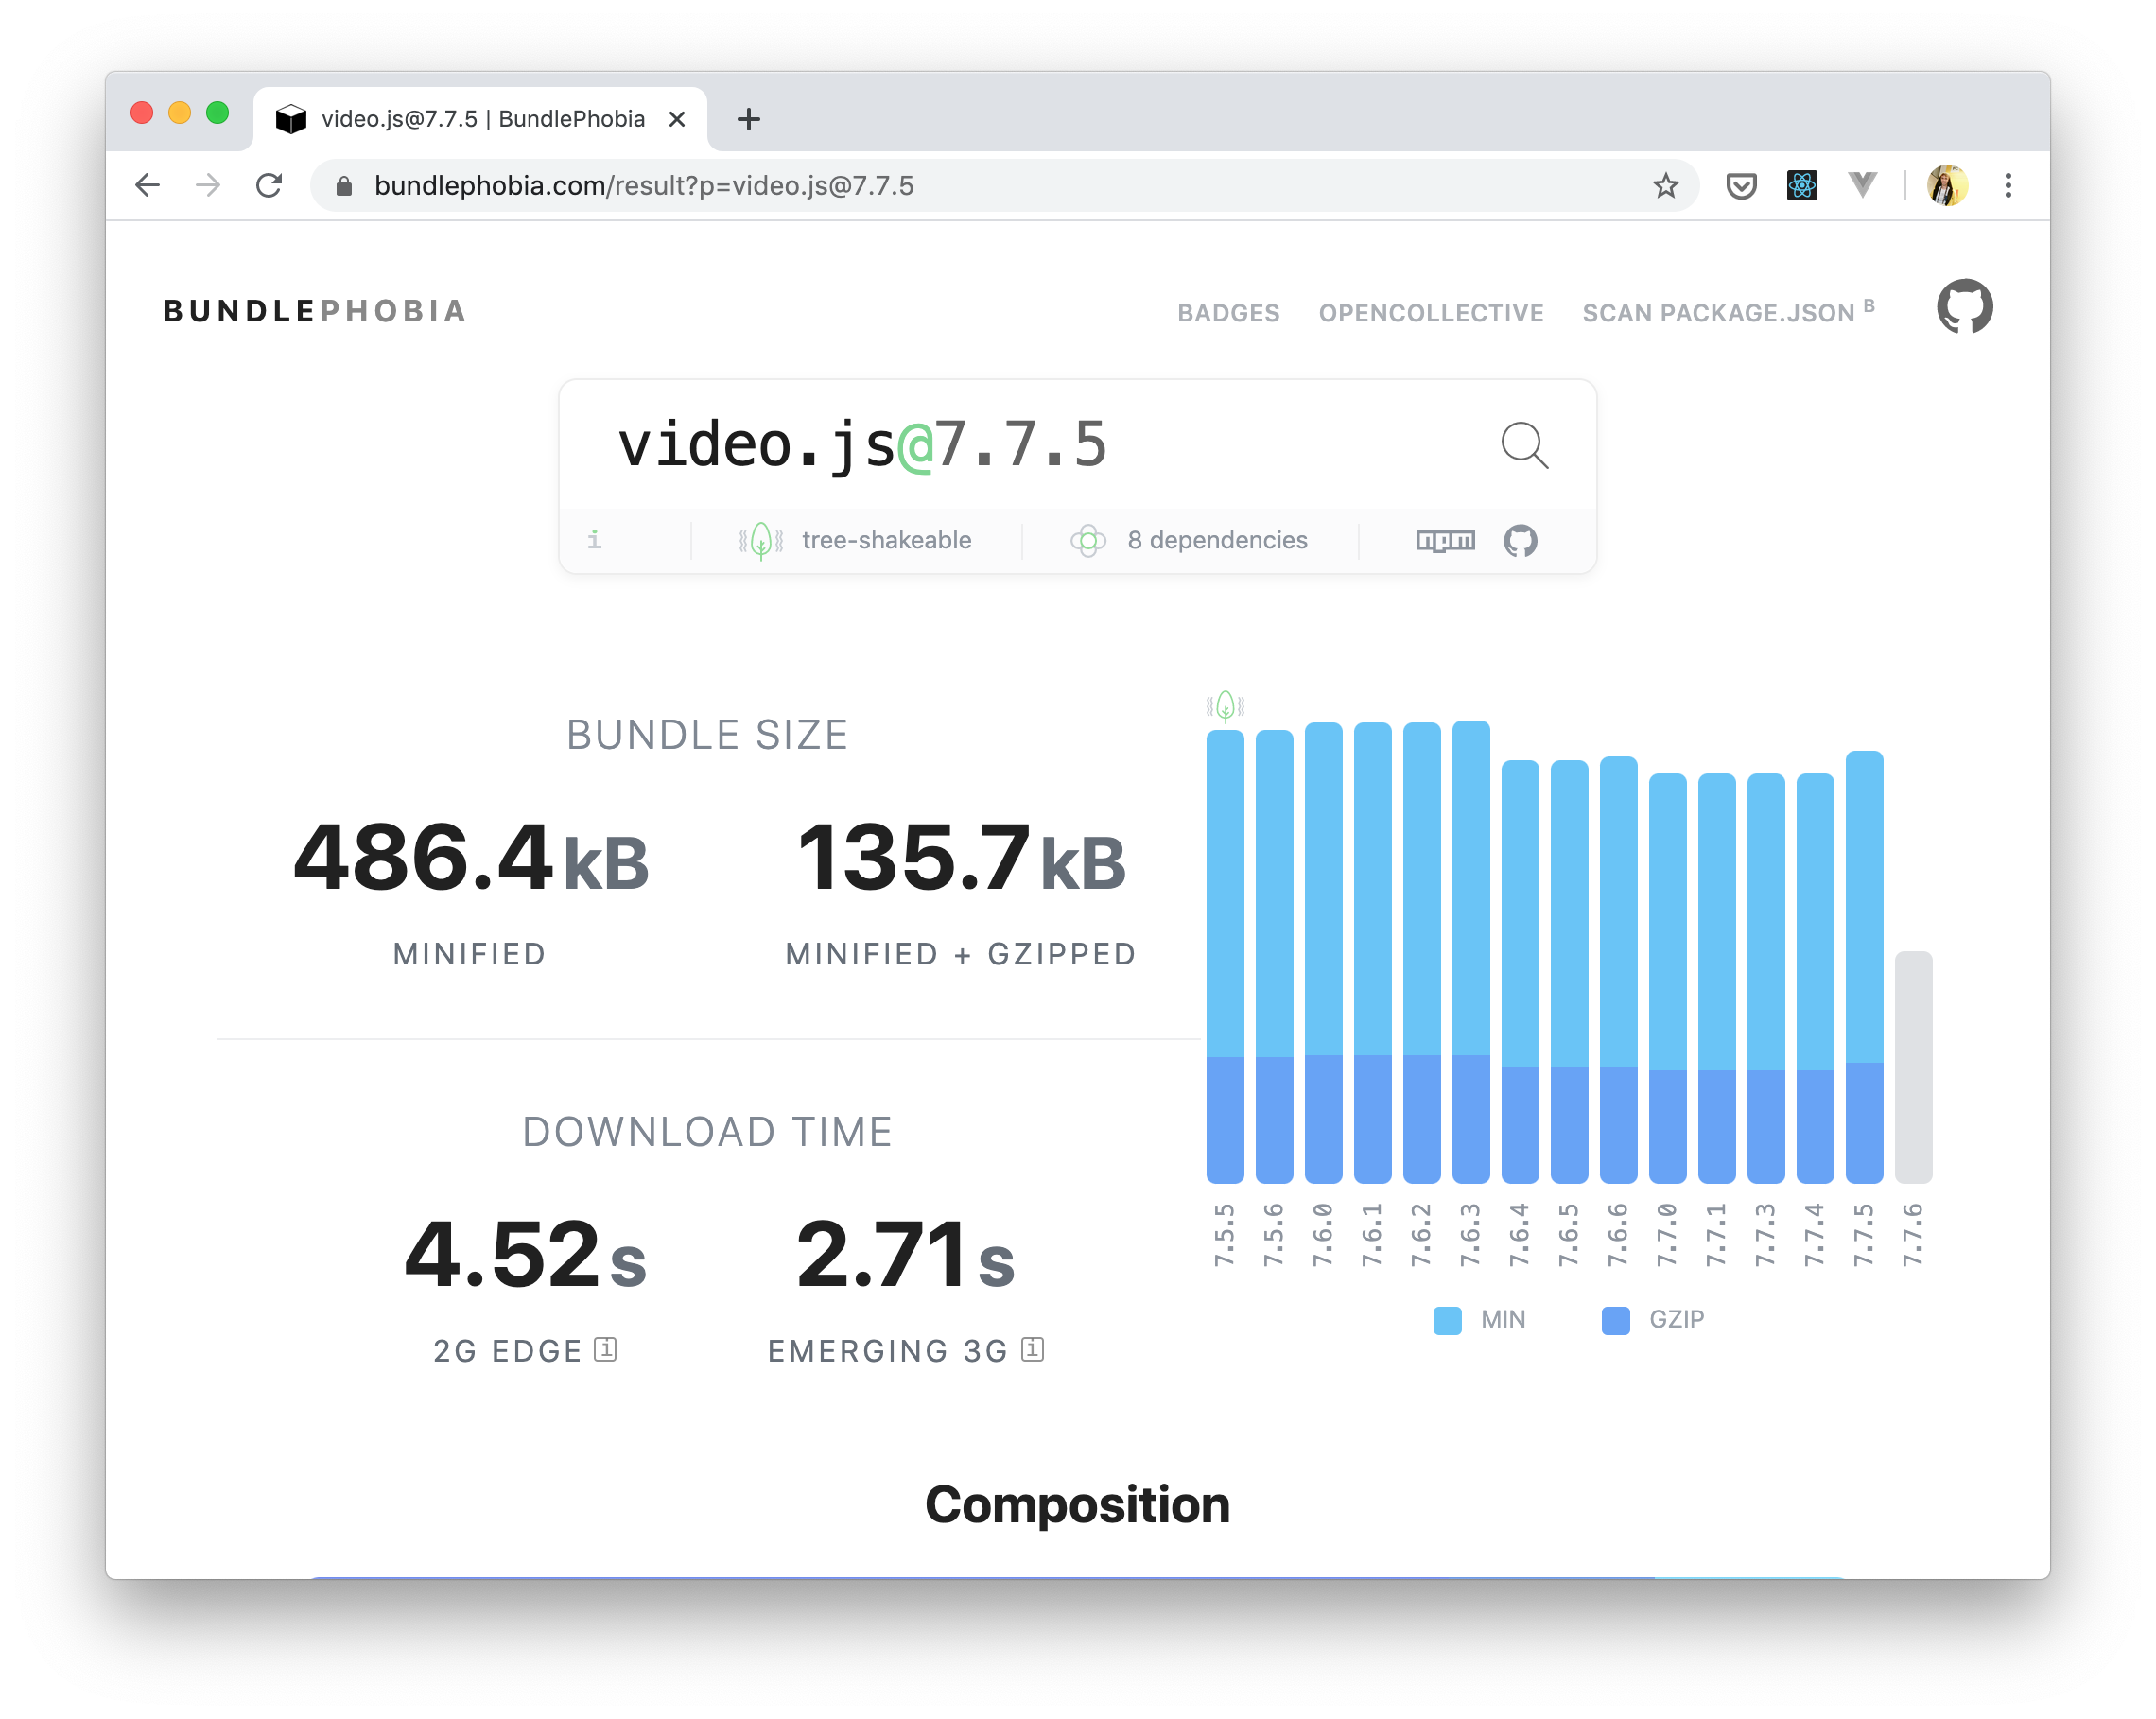Screen dimensions: 2156x1719
Task: Show 2G Edge info tooltip icon
Action: (x=605, y=1349)
